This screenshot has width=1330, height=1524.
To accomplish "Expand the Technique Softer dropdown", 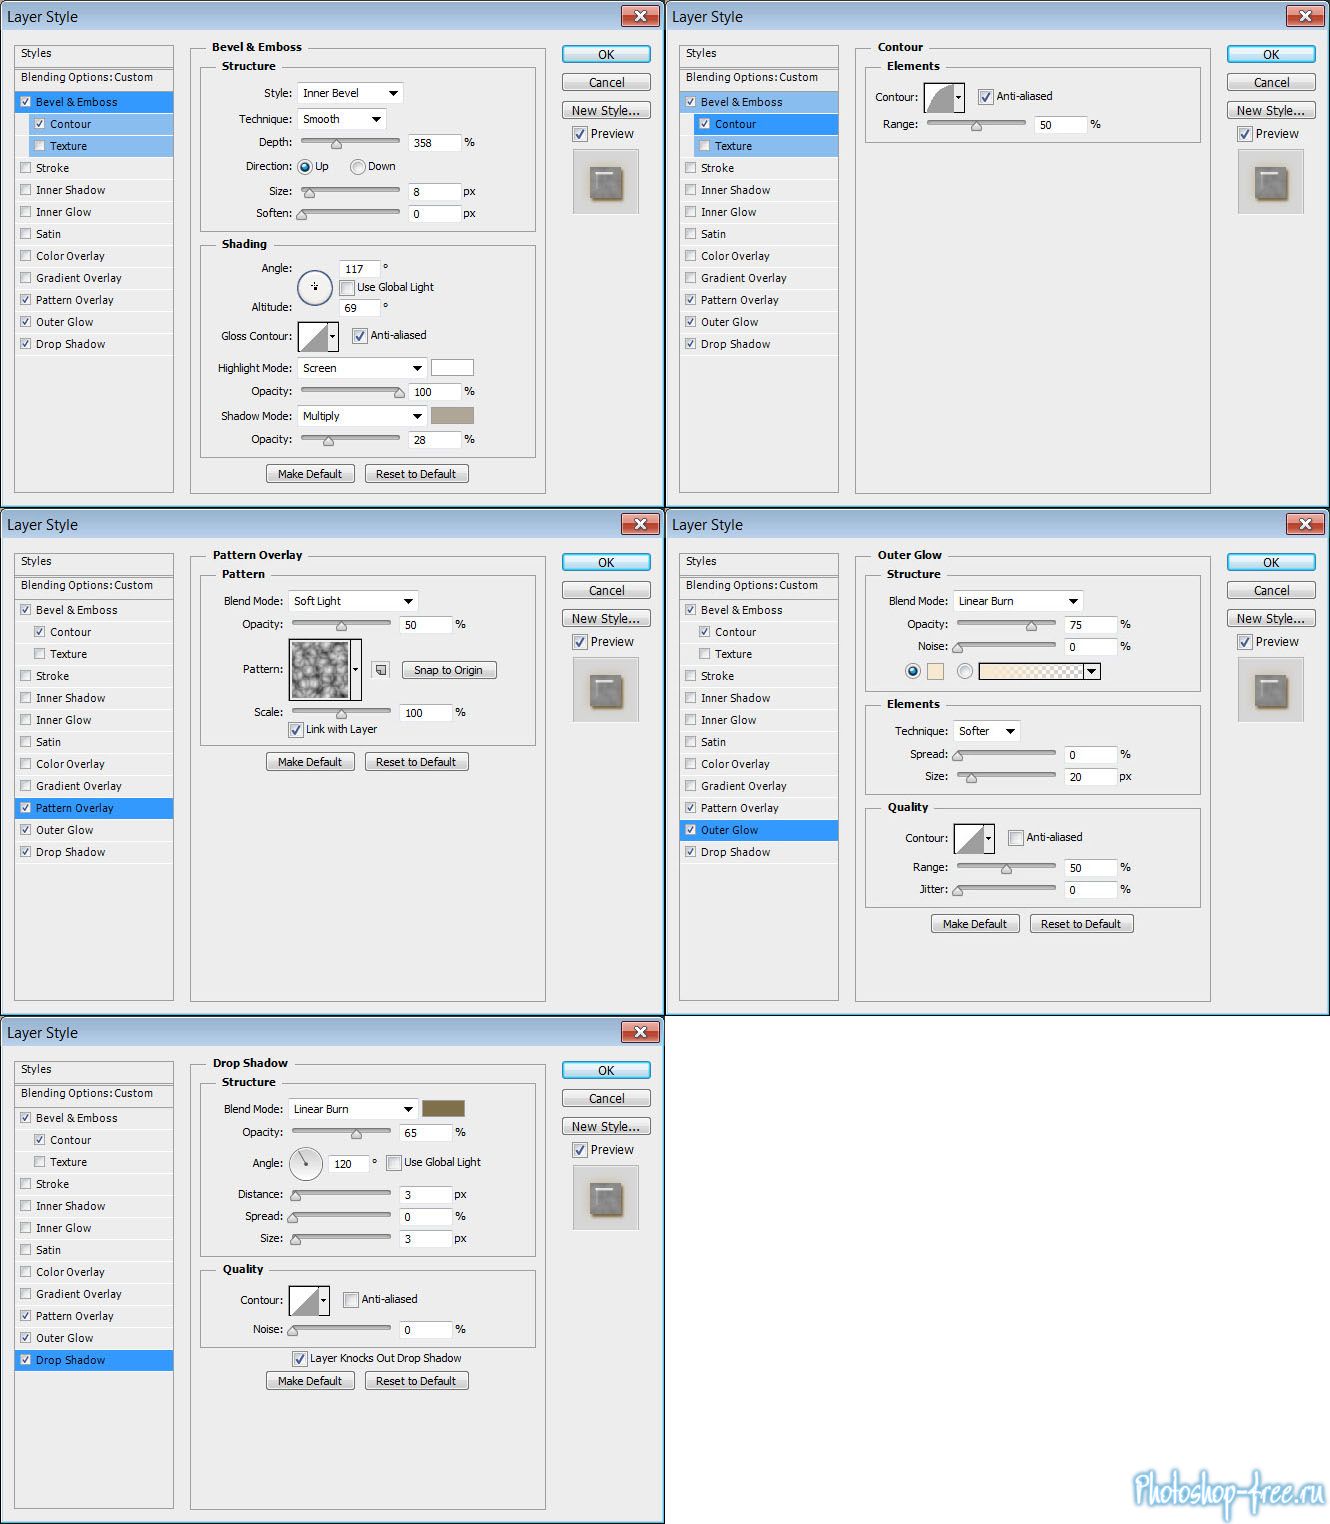I will 986,731.
